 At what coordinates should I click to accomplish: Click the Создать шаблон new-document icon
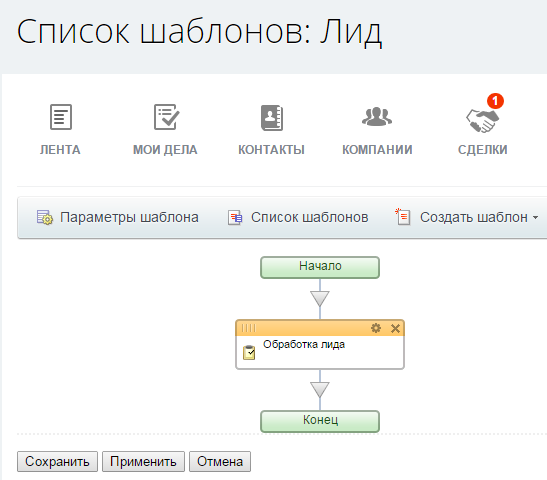(x=403, y=217)
